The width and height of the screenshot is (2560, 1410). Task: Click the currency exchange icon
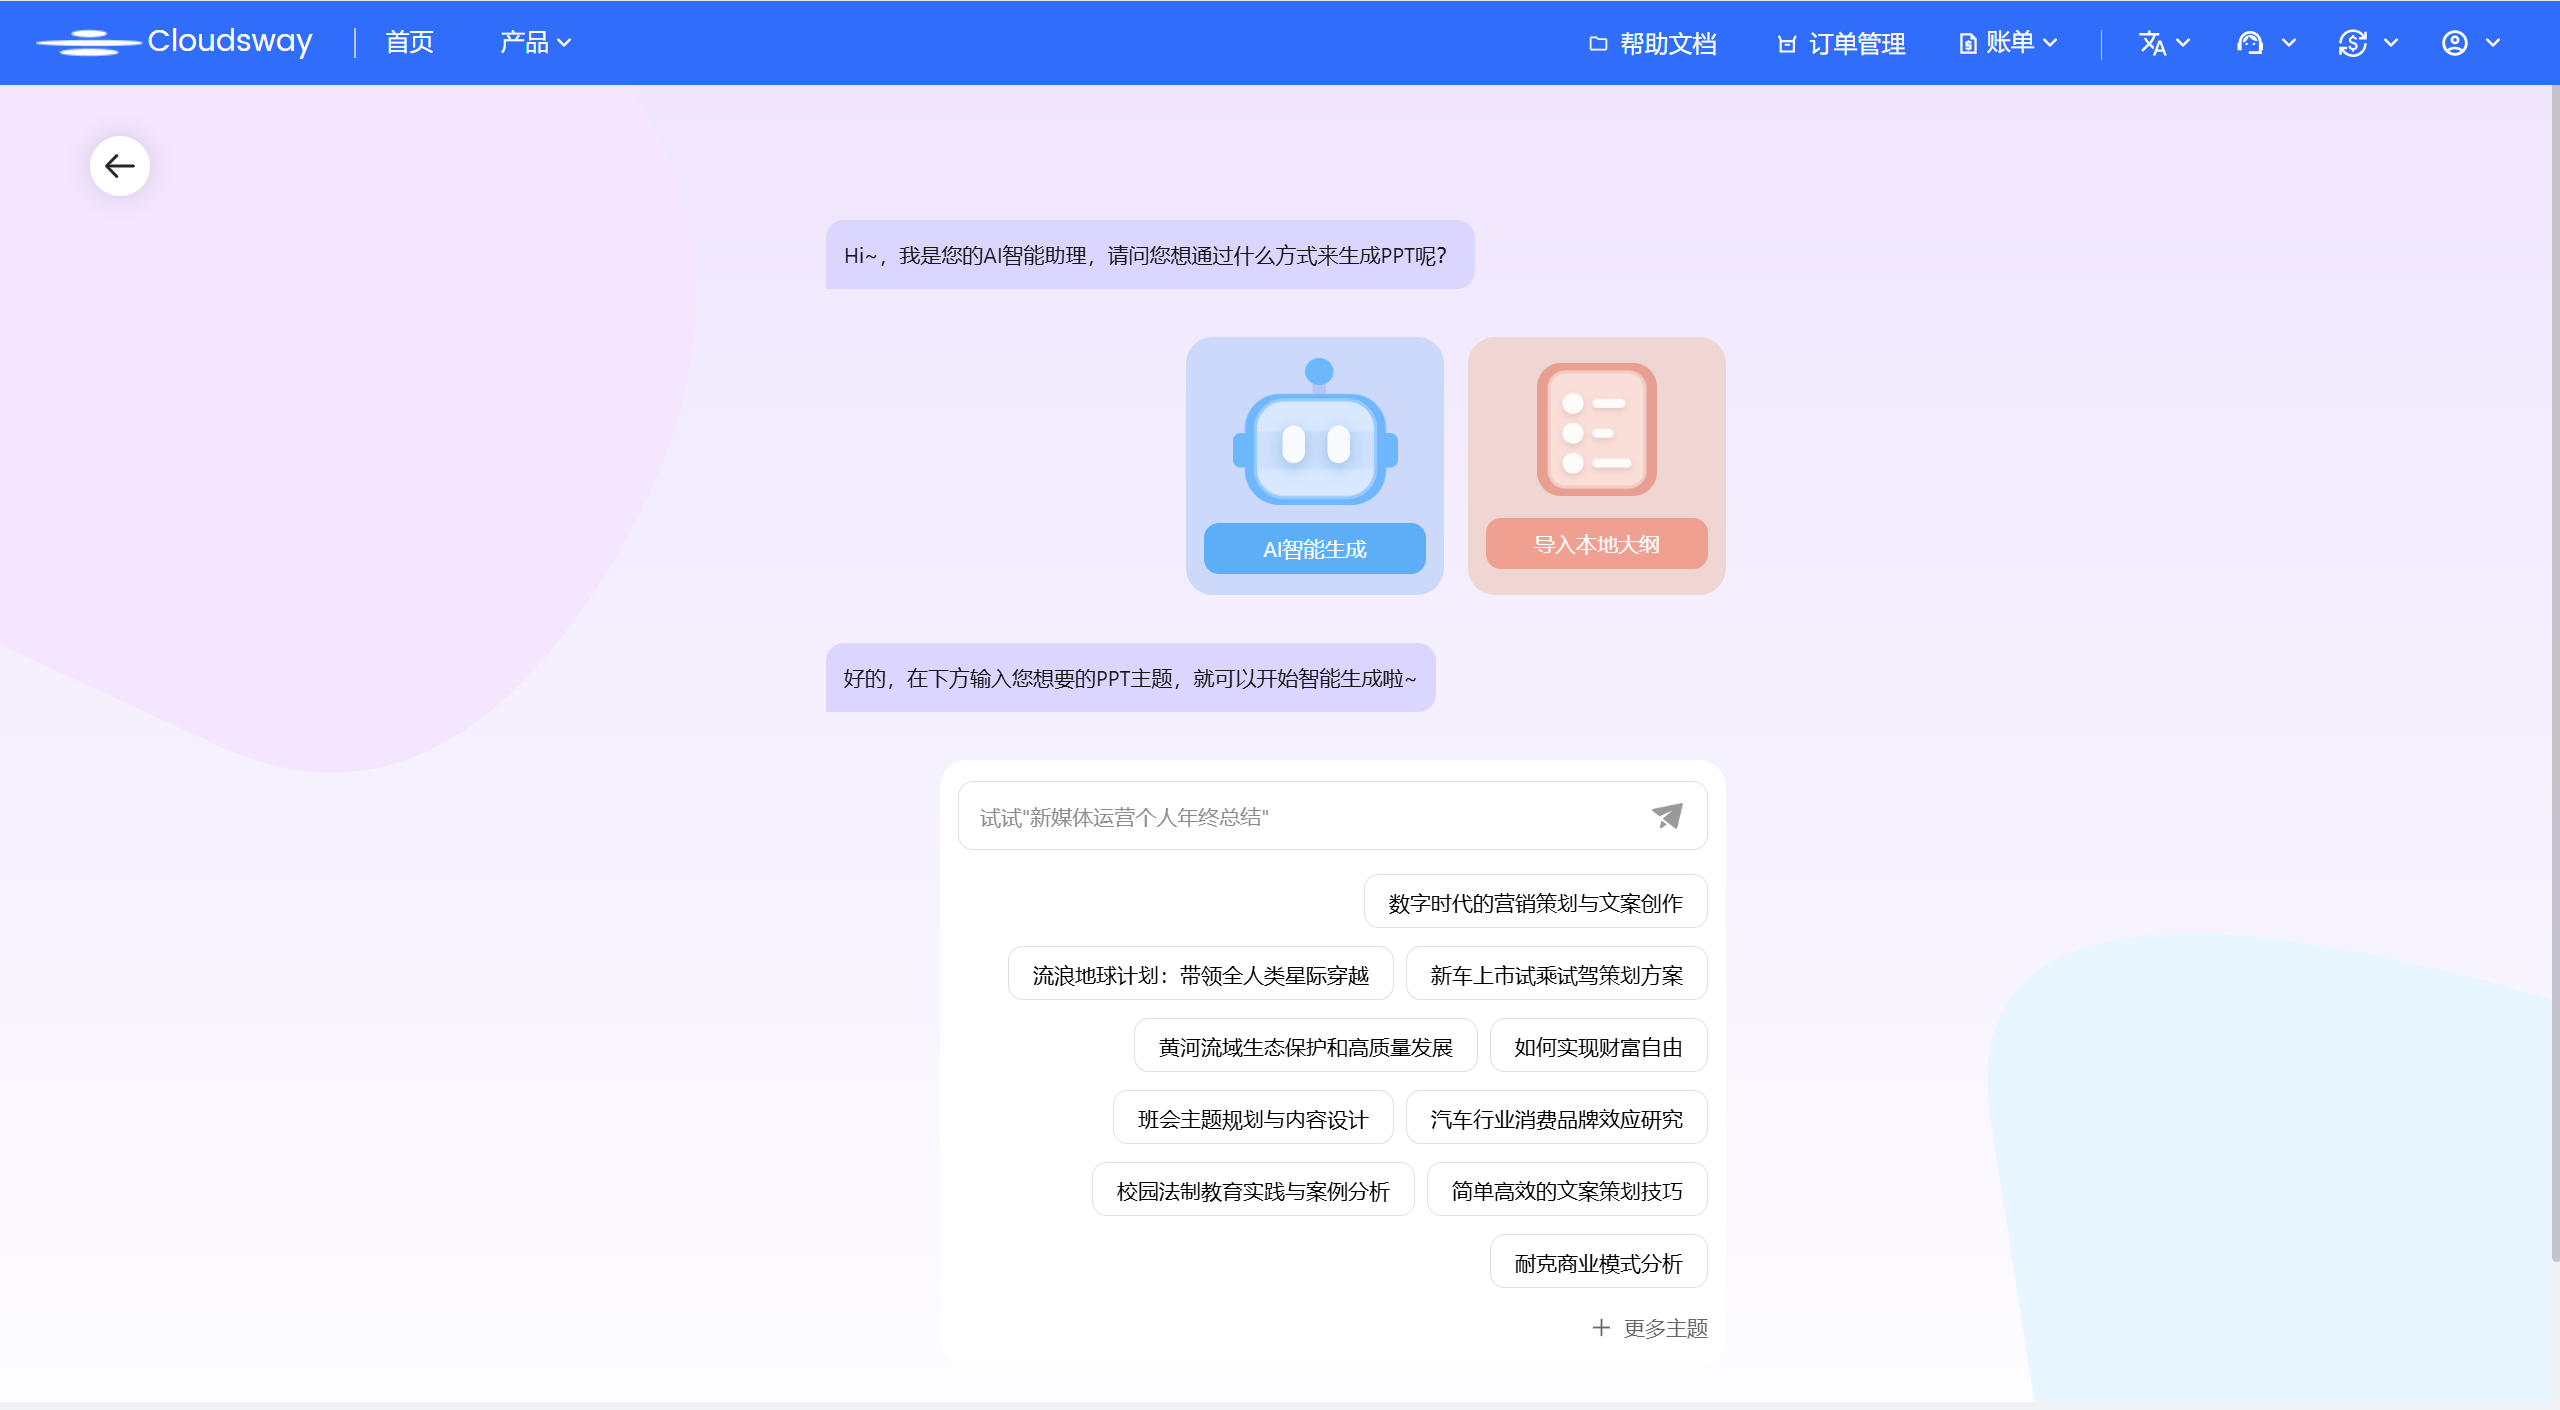click(2355, 42)
